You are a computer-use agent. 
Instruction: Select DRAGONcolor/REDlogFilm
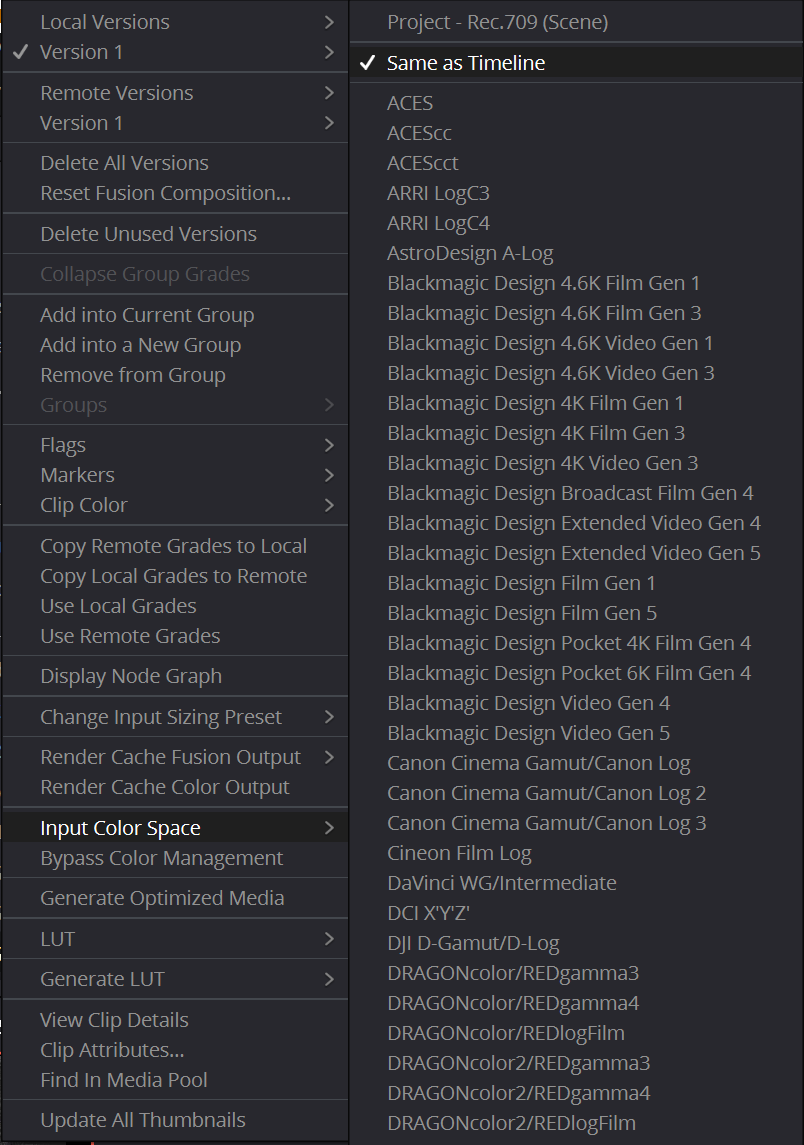pos(577,1033)
